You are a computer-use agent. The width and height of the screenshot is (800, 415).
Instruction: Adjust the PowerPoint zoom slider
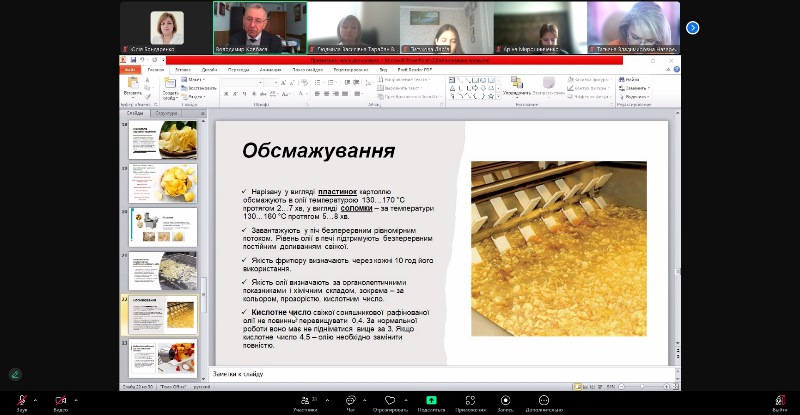[643, 387]
